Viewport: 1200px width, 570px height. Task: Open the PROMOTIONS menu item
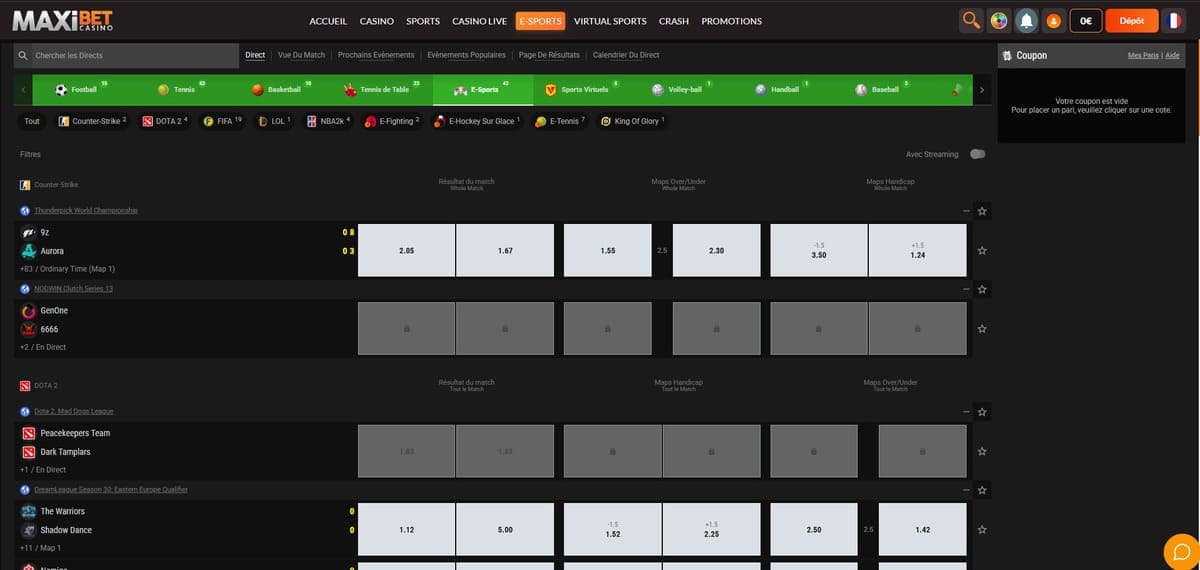click(x=731, y=21)
